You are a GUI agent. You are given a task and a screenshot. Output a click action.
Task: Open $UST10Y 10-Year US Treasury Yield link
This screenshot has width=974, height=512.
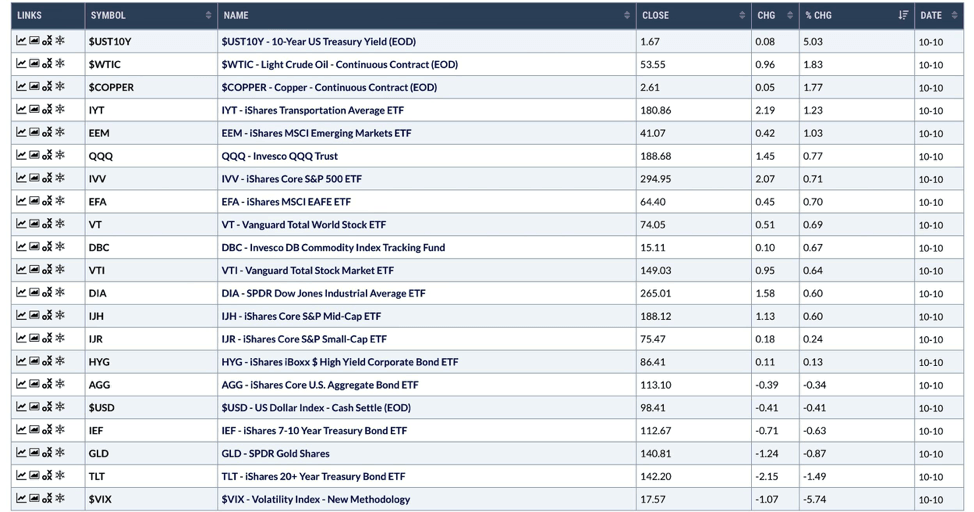tap(319, 42)
